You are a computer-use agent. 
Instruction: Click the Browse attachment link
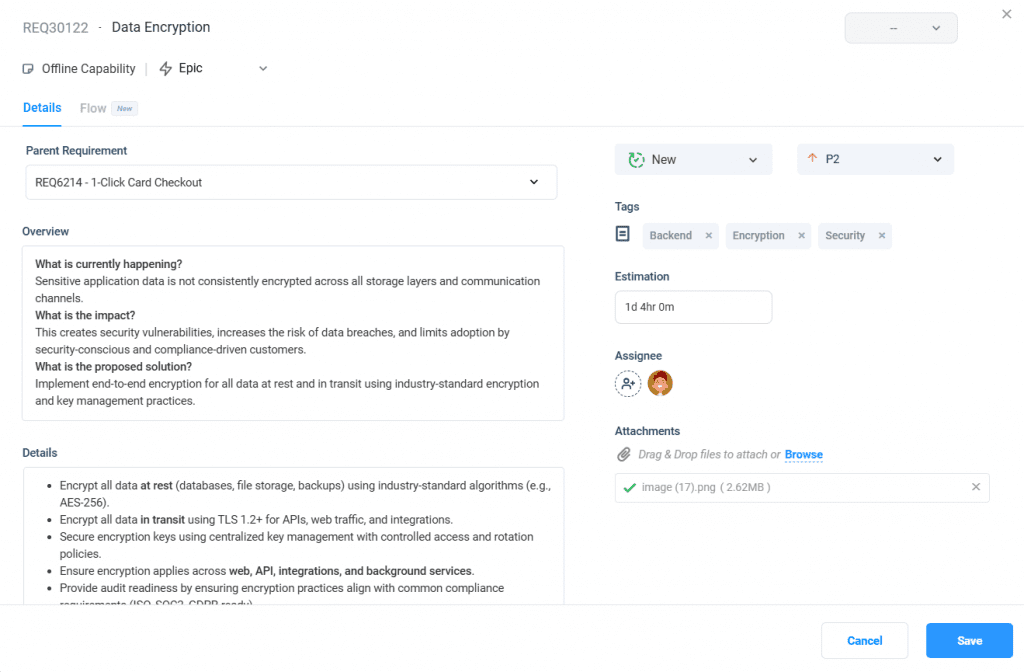tap(803, 455)
